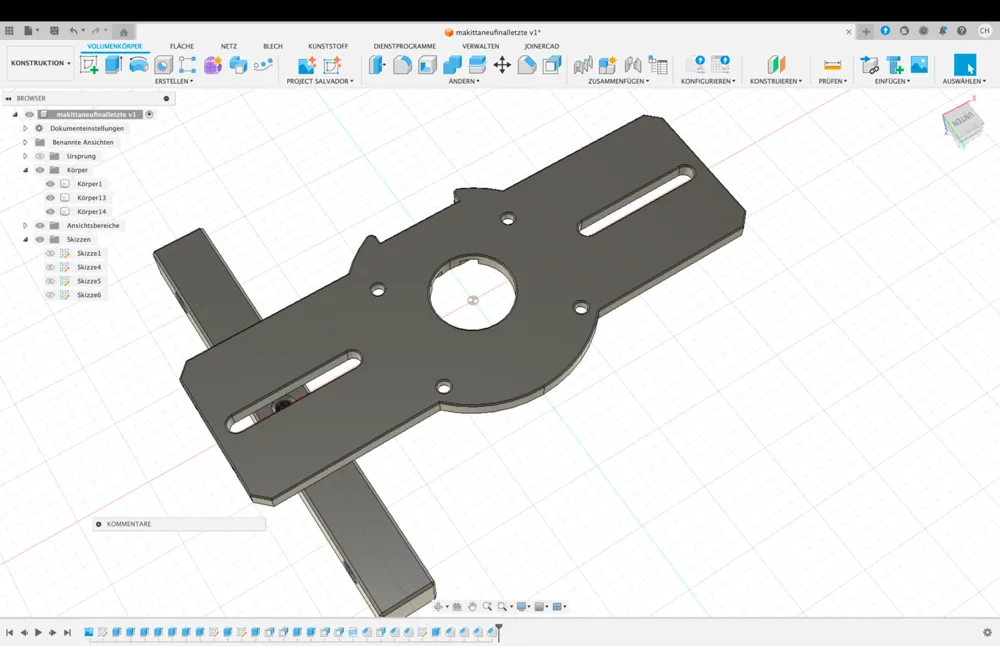
Task: Switch to the Fläche tab
Action: point(182,46)
